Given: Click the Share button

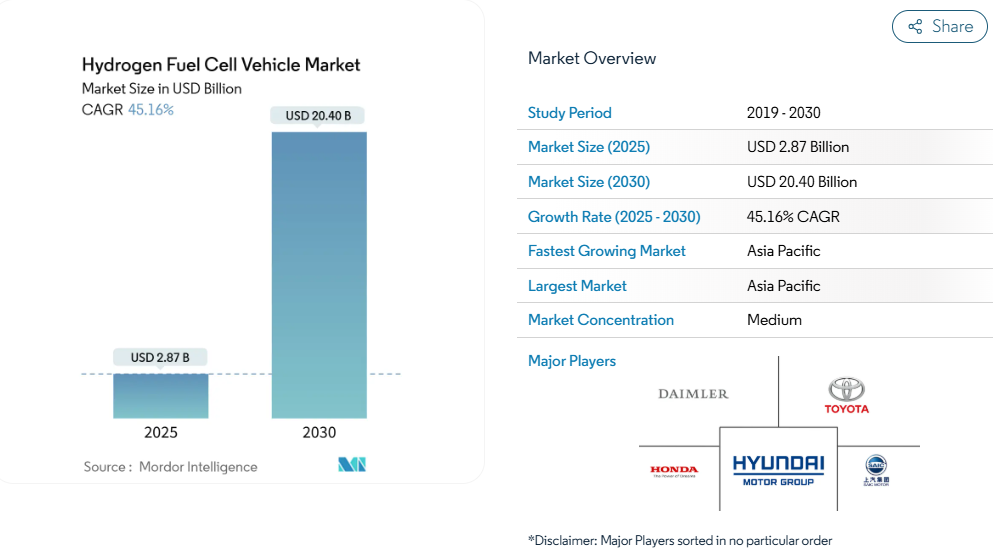Looking at the screenshot, I should click(939, 27).
